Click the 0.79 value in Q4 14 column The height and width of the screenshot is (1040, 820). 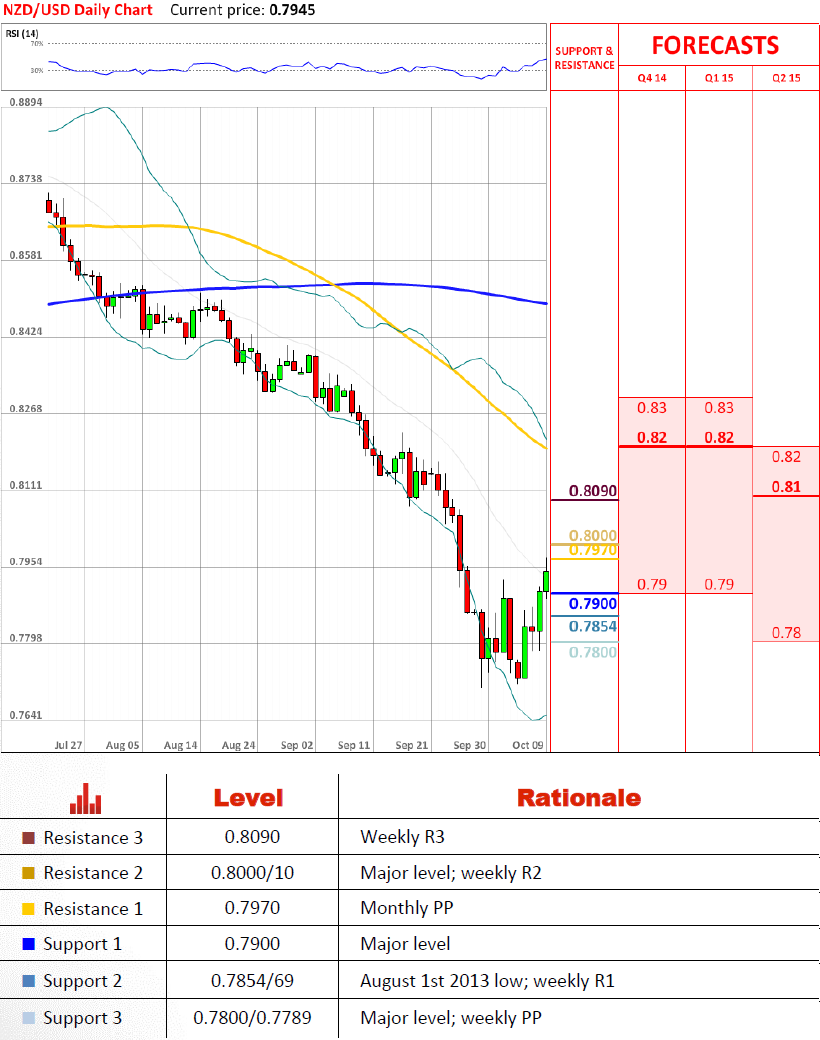pos(652,584)
